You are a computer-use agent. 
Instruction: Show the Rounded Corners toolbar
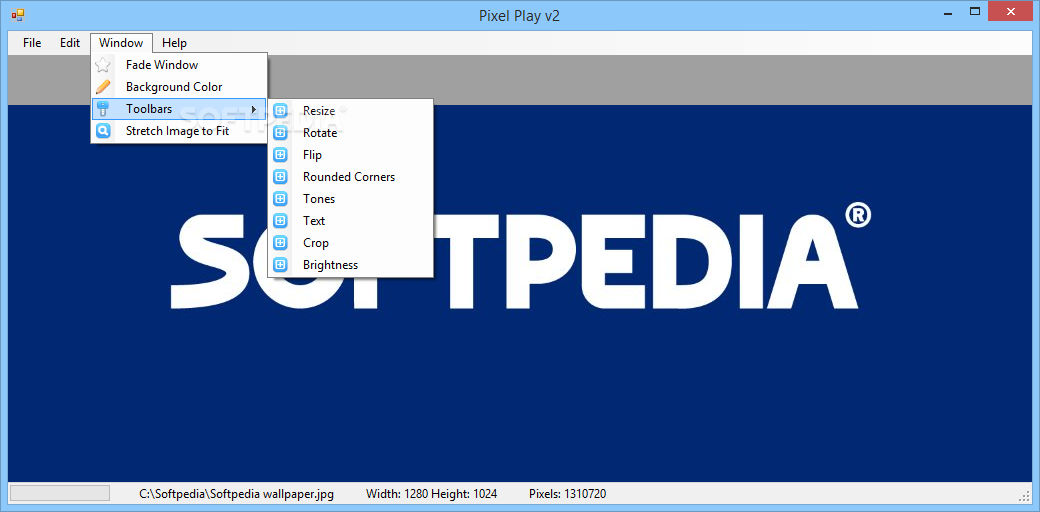click(x=350, y=176)
